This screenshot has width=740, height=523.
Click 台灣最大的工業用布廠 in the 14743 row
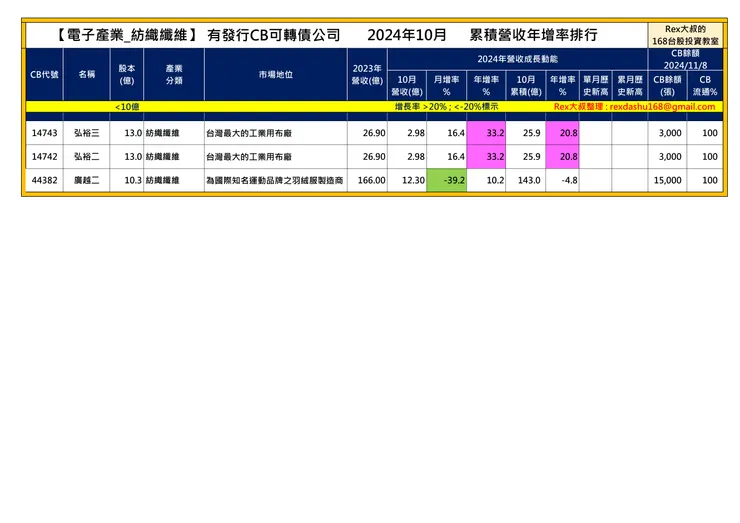click(x=249, y=133)
